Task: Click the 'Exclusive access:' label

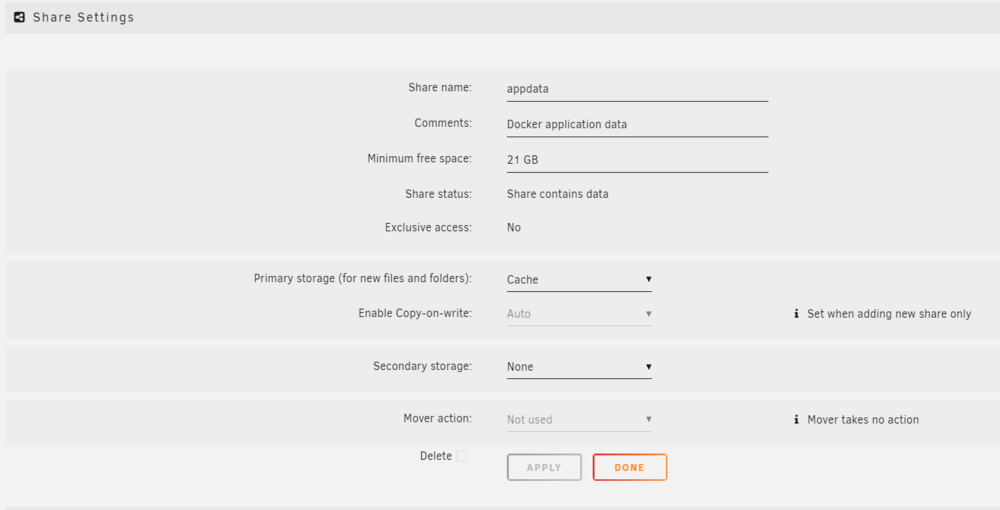Action: 429,228
